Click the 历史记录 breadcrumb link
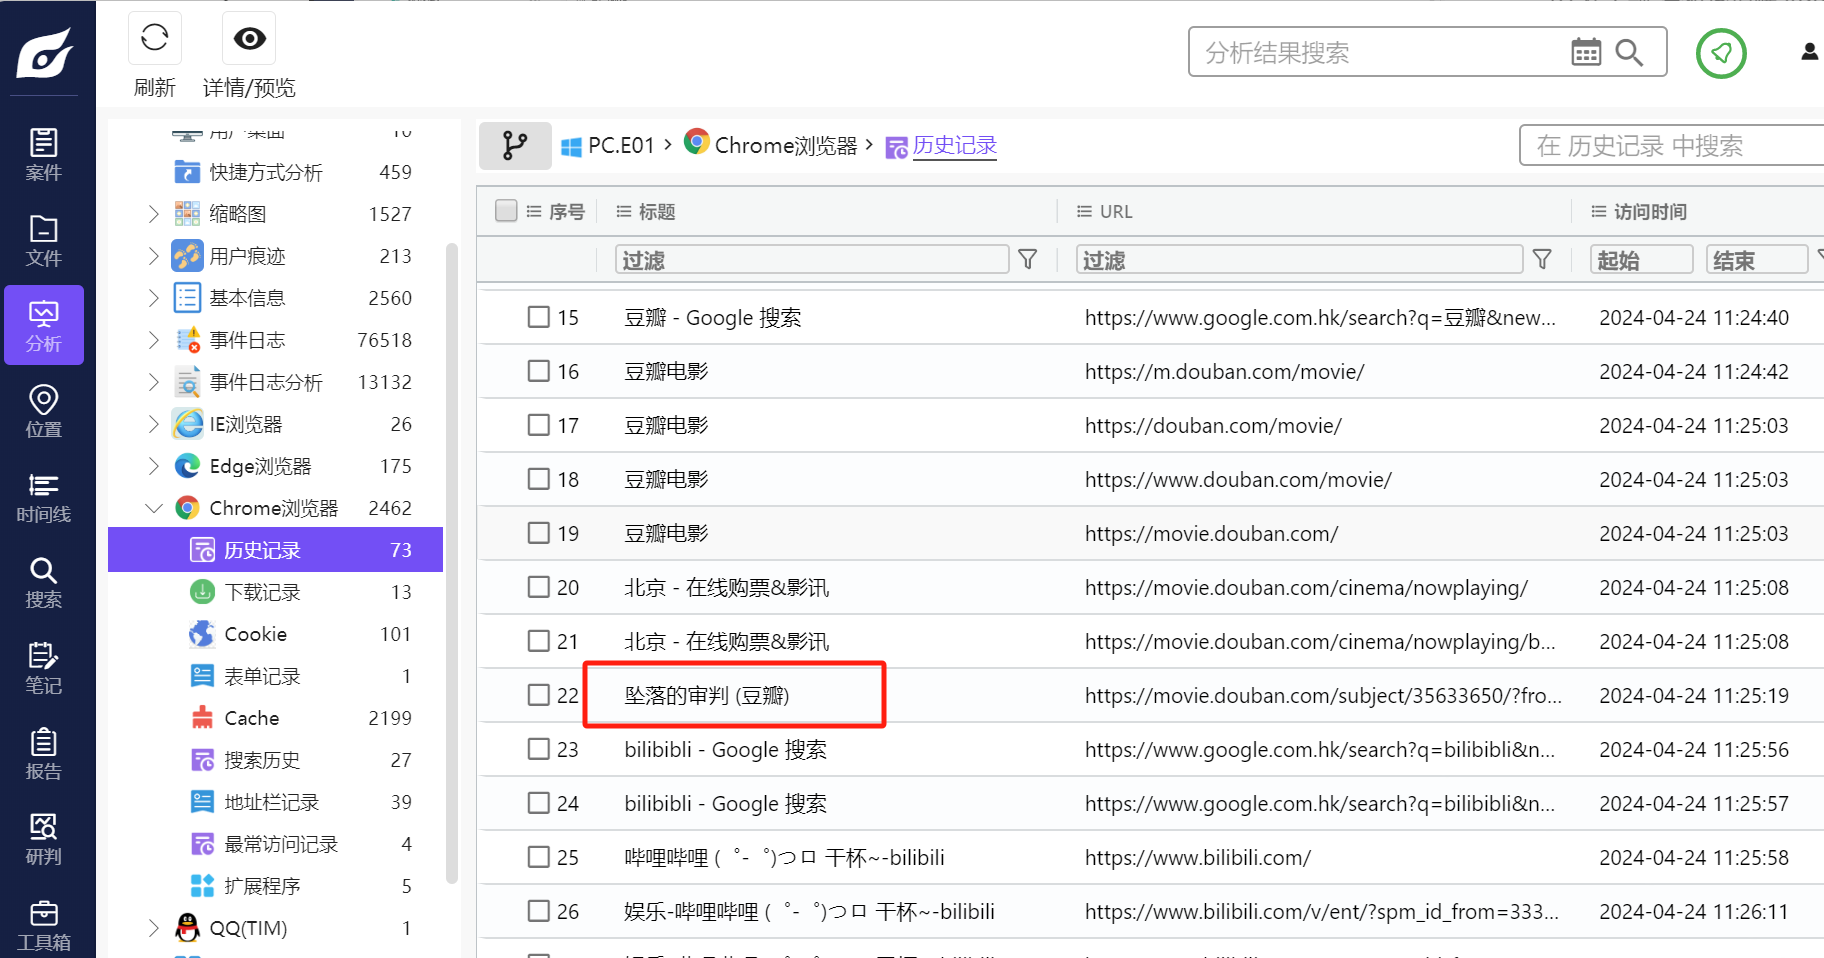The width and height of the screenshot is (1824, 958). (x=955, y=146)
